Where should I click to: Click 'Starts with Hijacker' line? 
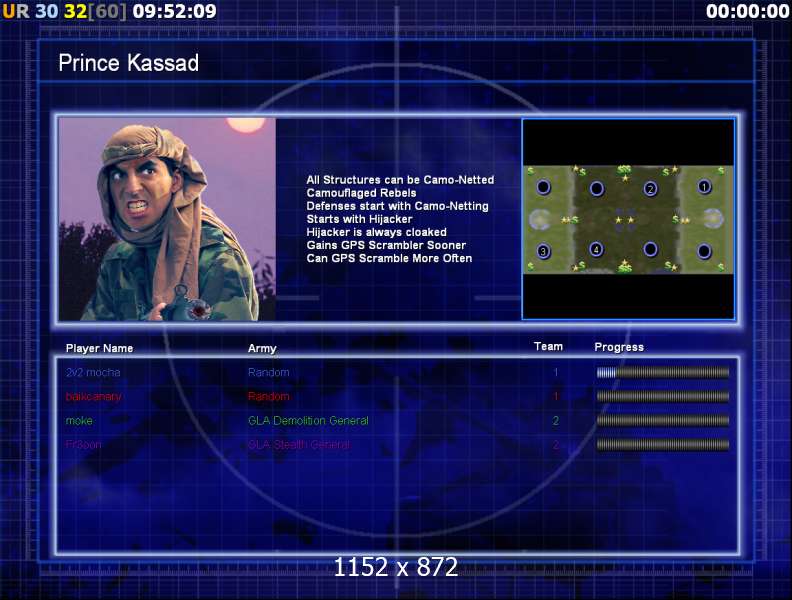tap(360, 219)
